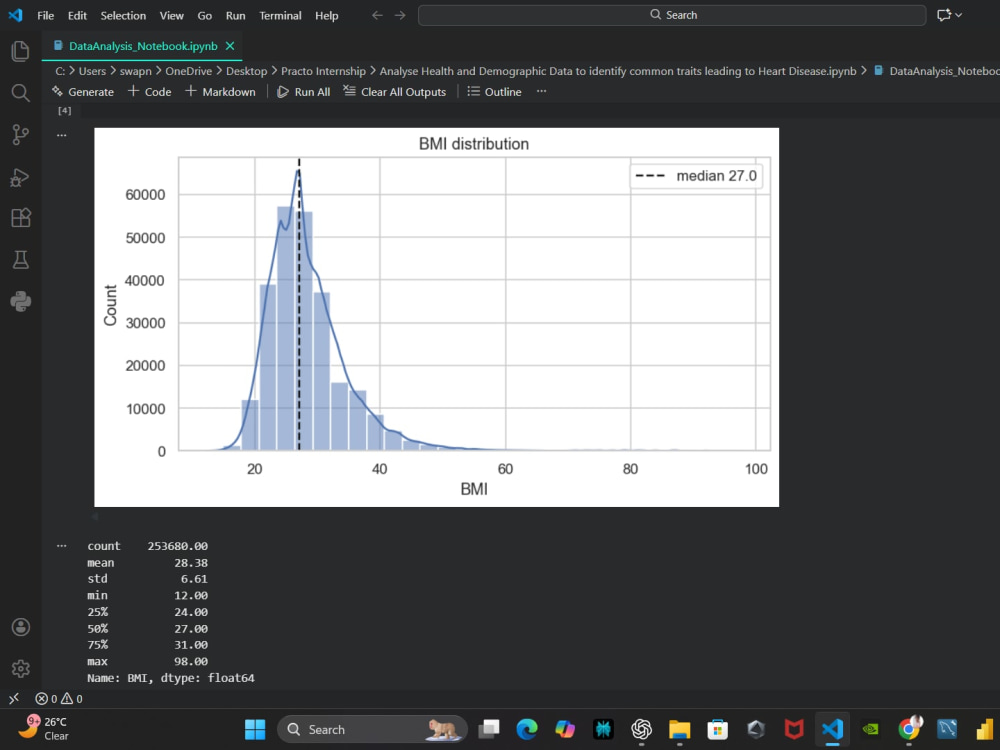Click the BMI distribution plot image
Image resolution: width=1000 pixels, height=750 pixels.
pos(437,318)
